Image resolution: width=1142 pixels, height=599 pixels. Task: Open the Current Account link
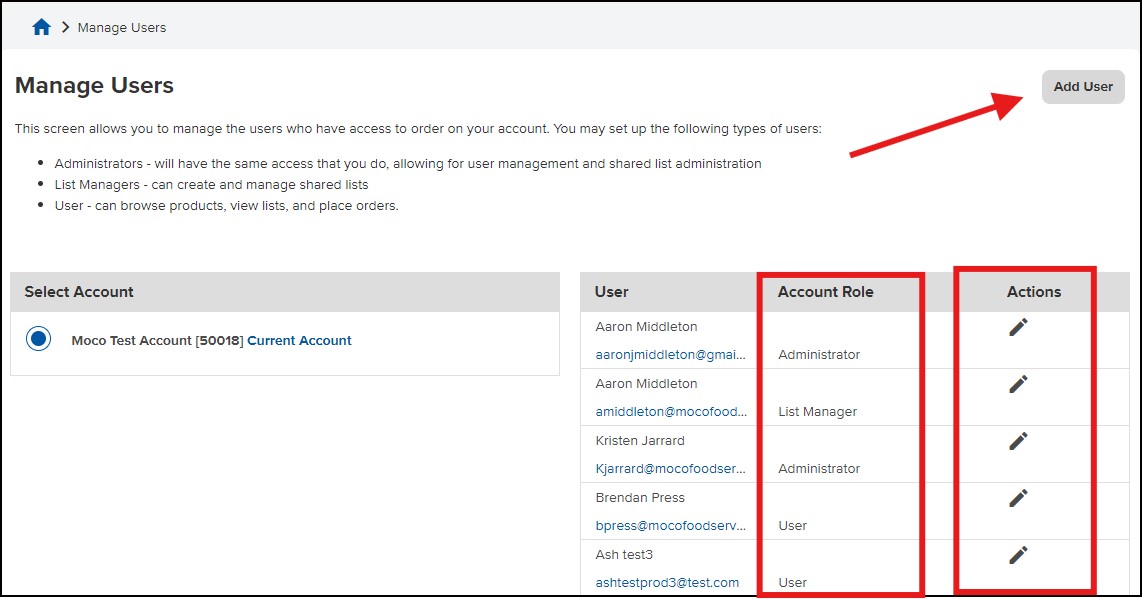[x=298, y=340]
